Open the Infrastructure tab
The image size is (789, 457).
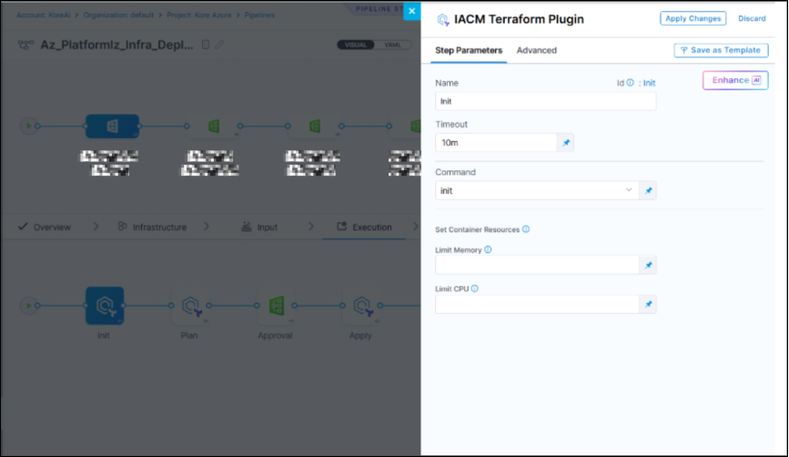(x=152, y=227)
